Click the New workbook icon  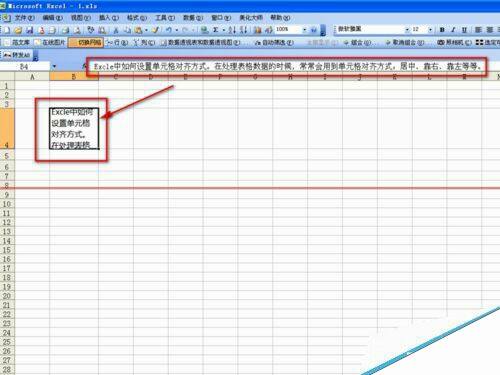coord(7,30)
